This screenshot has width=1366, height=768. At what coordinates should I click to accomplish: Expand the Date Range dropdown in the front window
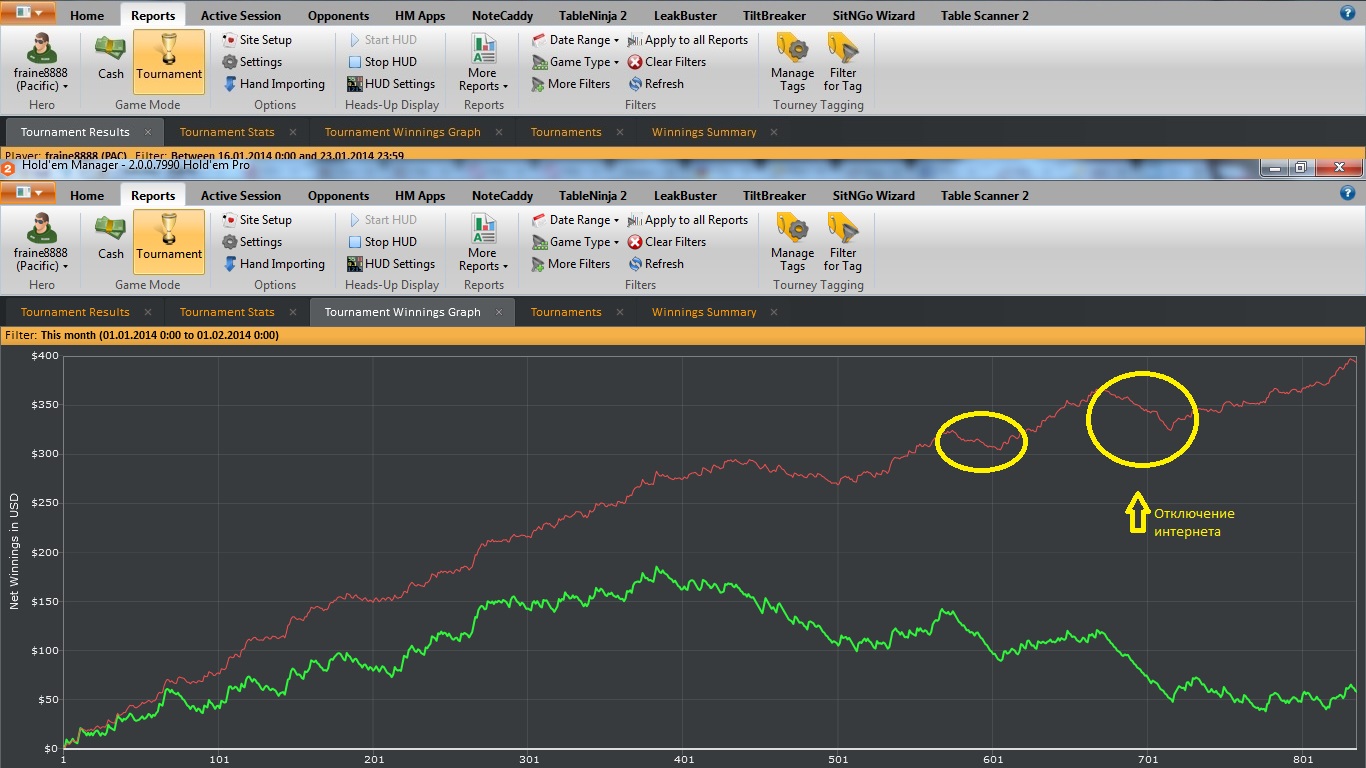(x=575, y=220)
